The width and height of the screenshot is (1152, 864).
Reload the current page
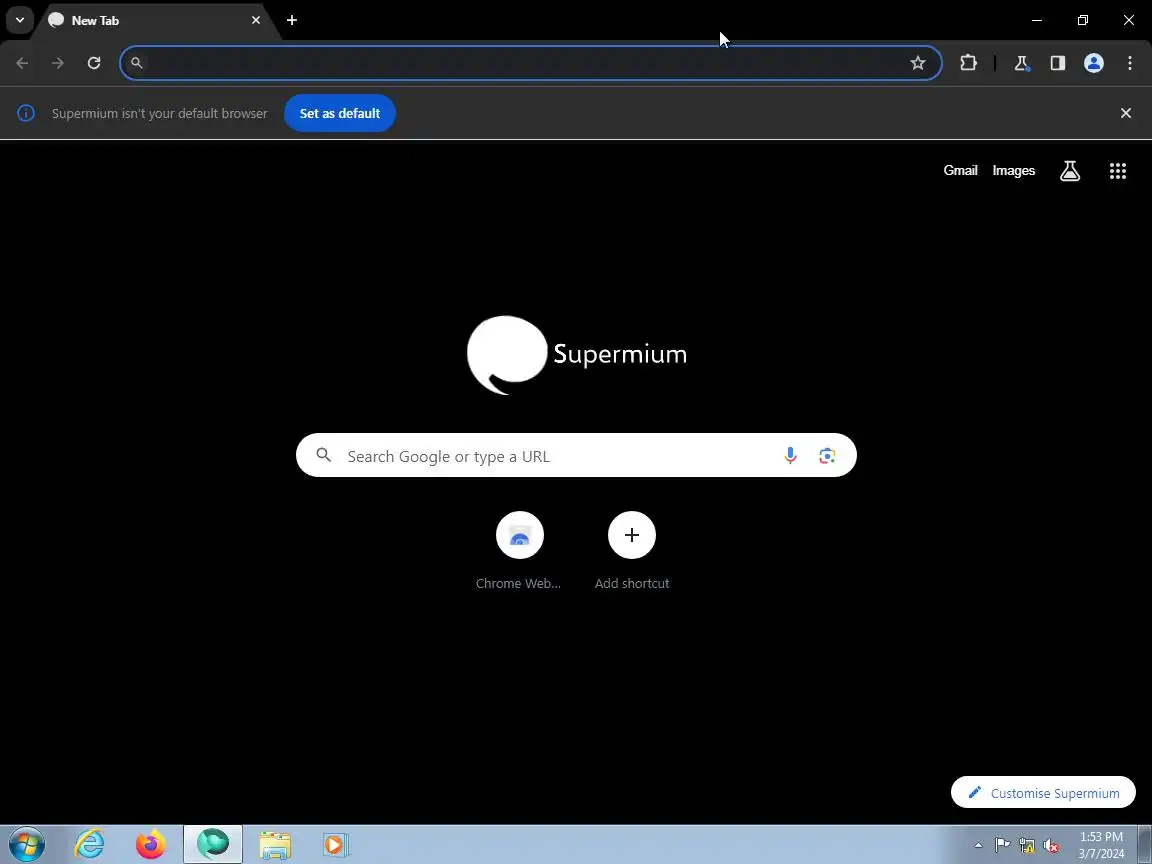click(x=94, y=63)
